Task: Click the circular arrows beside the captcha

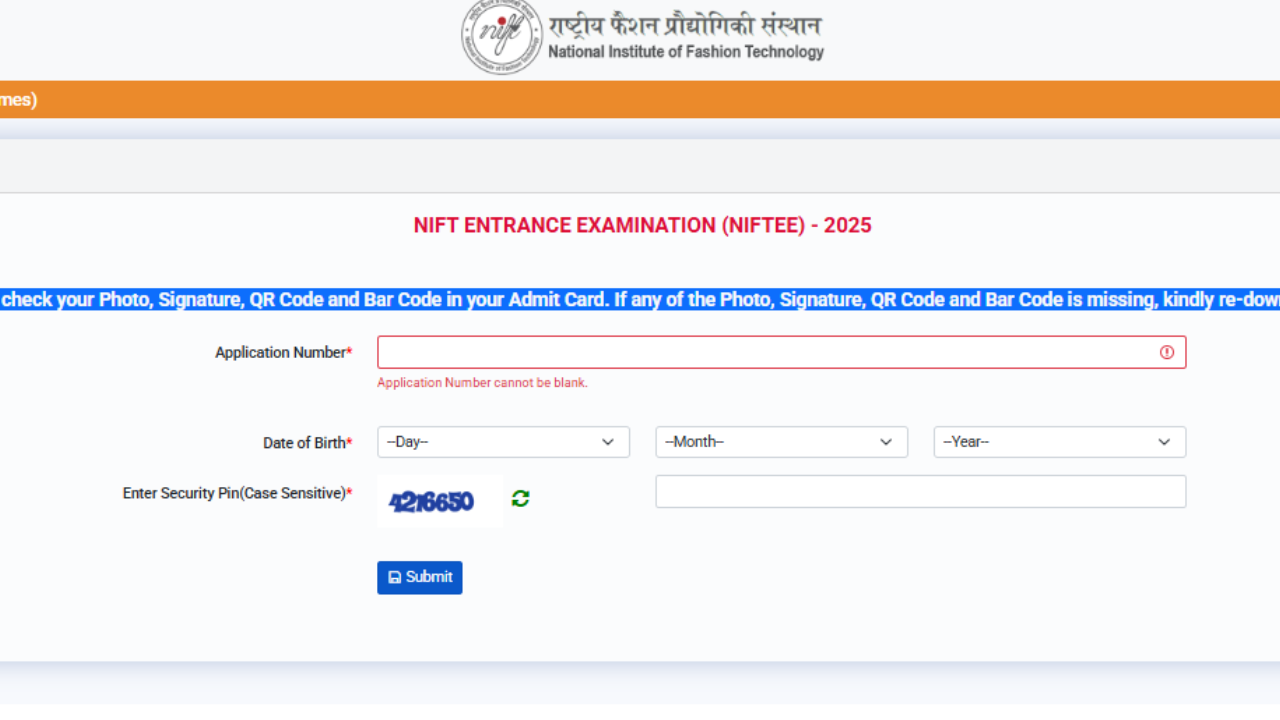Action: (519, 500)
